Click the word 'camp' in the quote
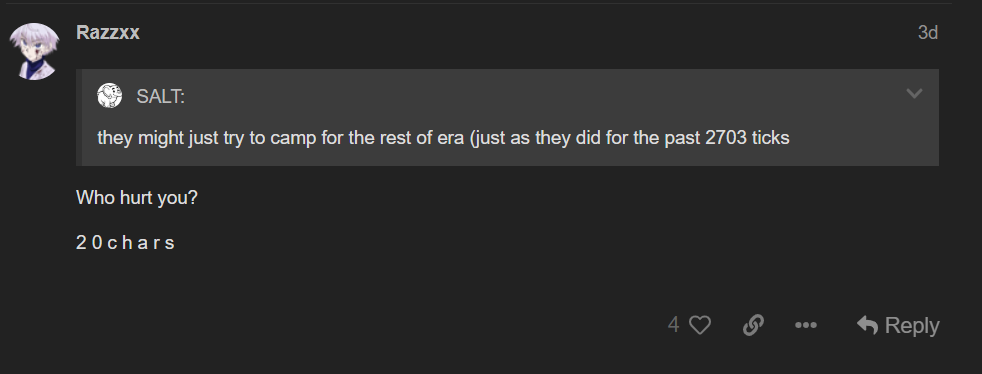Image resolution: width=982 pixels, height=374 pixels. (293, 139)
